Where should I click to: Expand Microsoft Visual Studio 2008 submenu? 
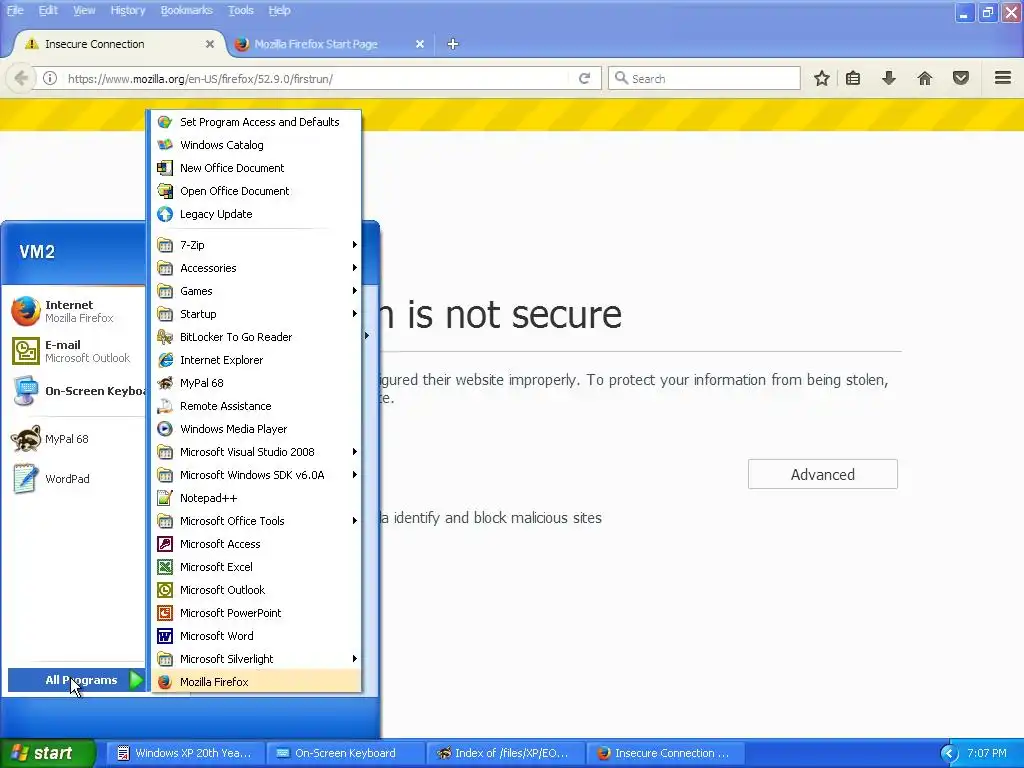(257, 452)
